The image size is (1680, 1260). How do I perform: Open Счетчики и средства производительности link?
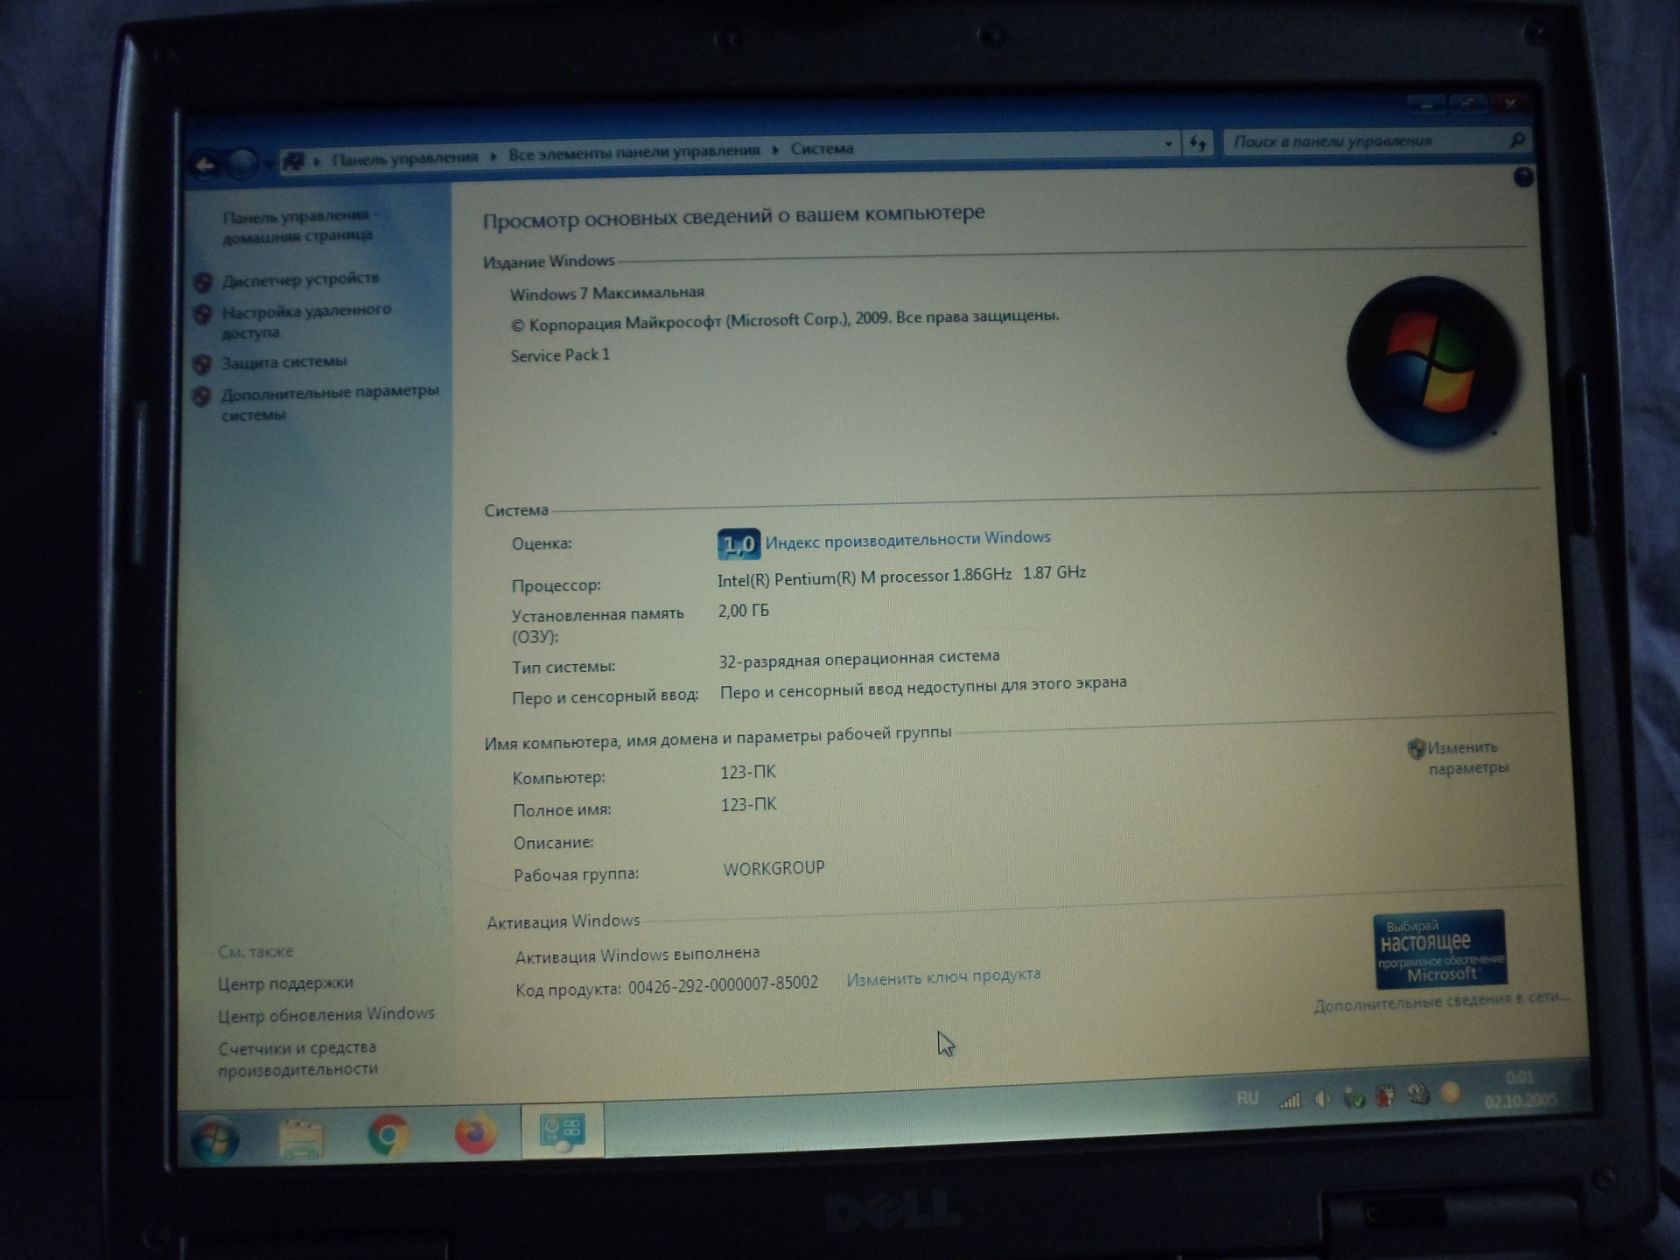[298, 1058]
